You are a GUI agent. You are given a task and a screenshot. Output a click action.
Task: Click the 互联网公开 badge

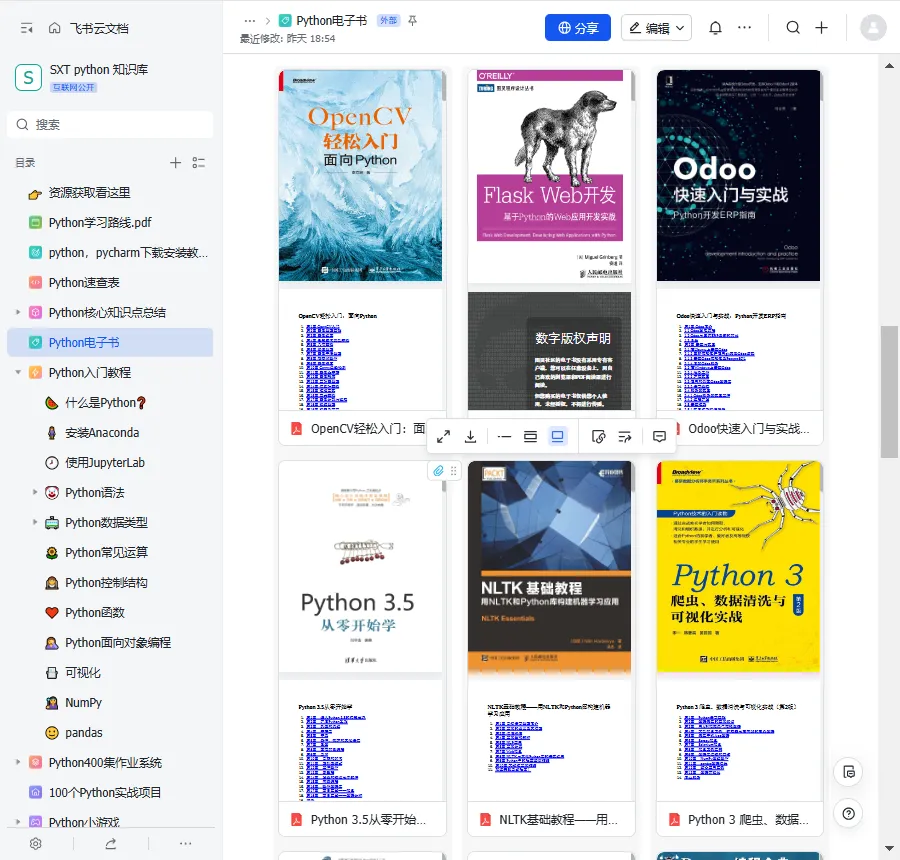73,87
